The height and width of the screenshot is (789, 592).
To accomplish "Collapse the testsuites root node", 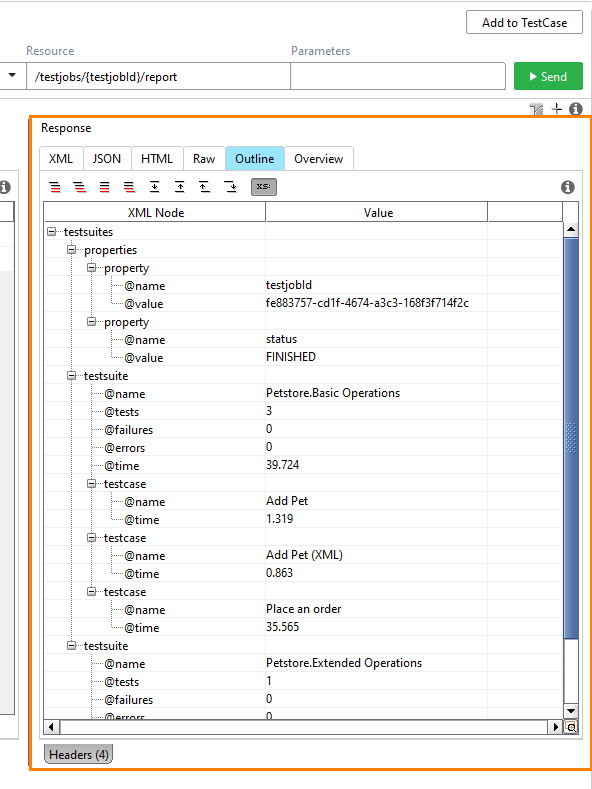I will point(51,232).
